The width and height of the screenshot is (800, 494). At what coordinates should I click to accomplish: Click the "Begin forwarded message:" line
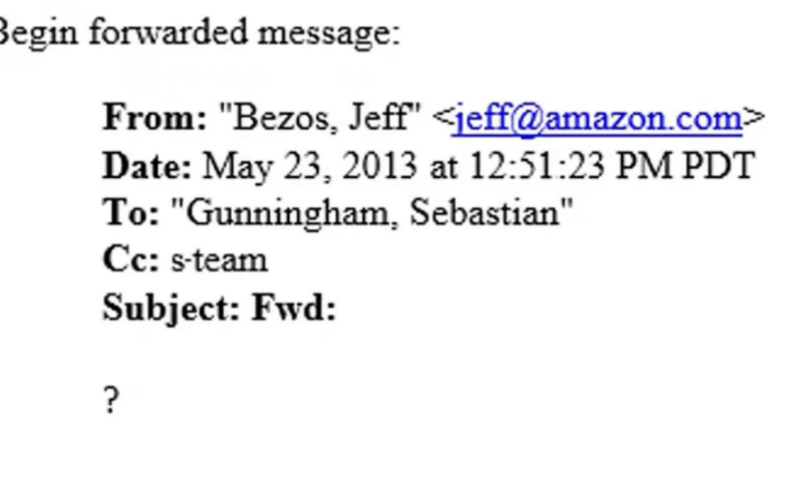tap(199, 33)
